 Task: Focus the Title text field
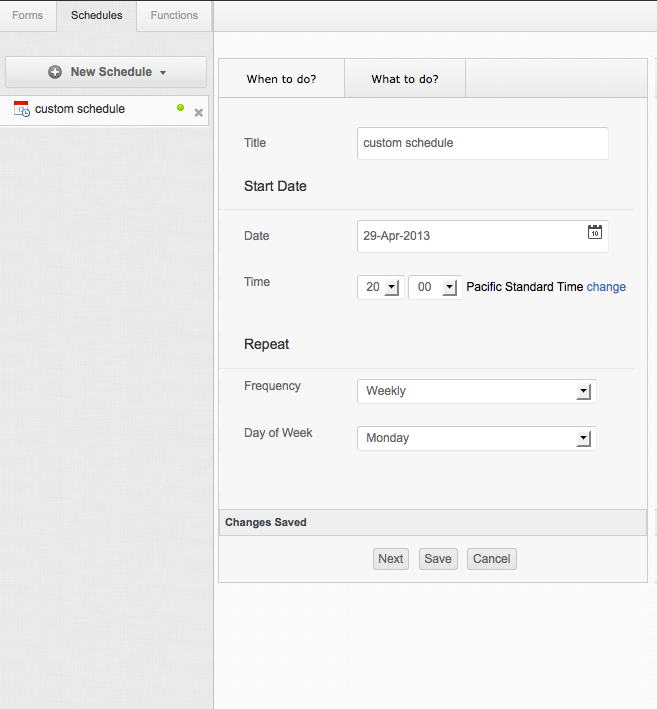(x=482, y=143)
